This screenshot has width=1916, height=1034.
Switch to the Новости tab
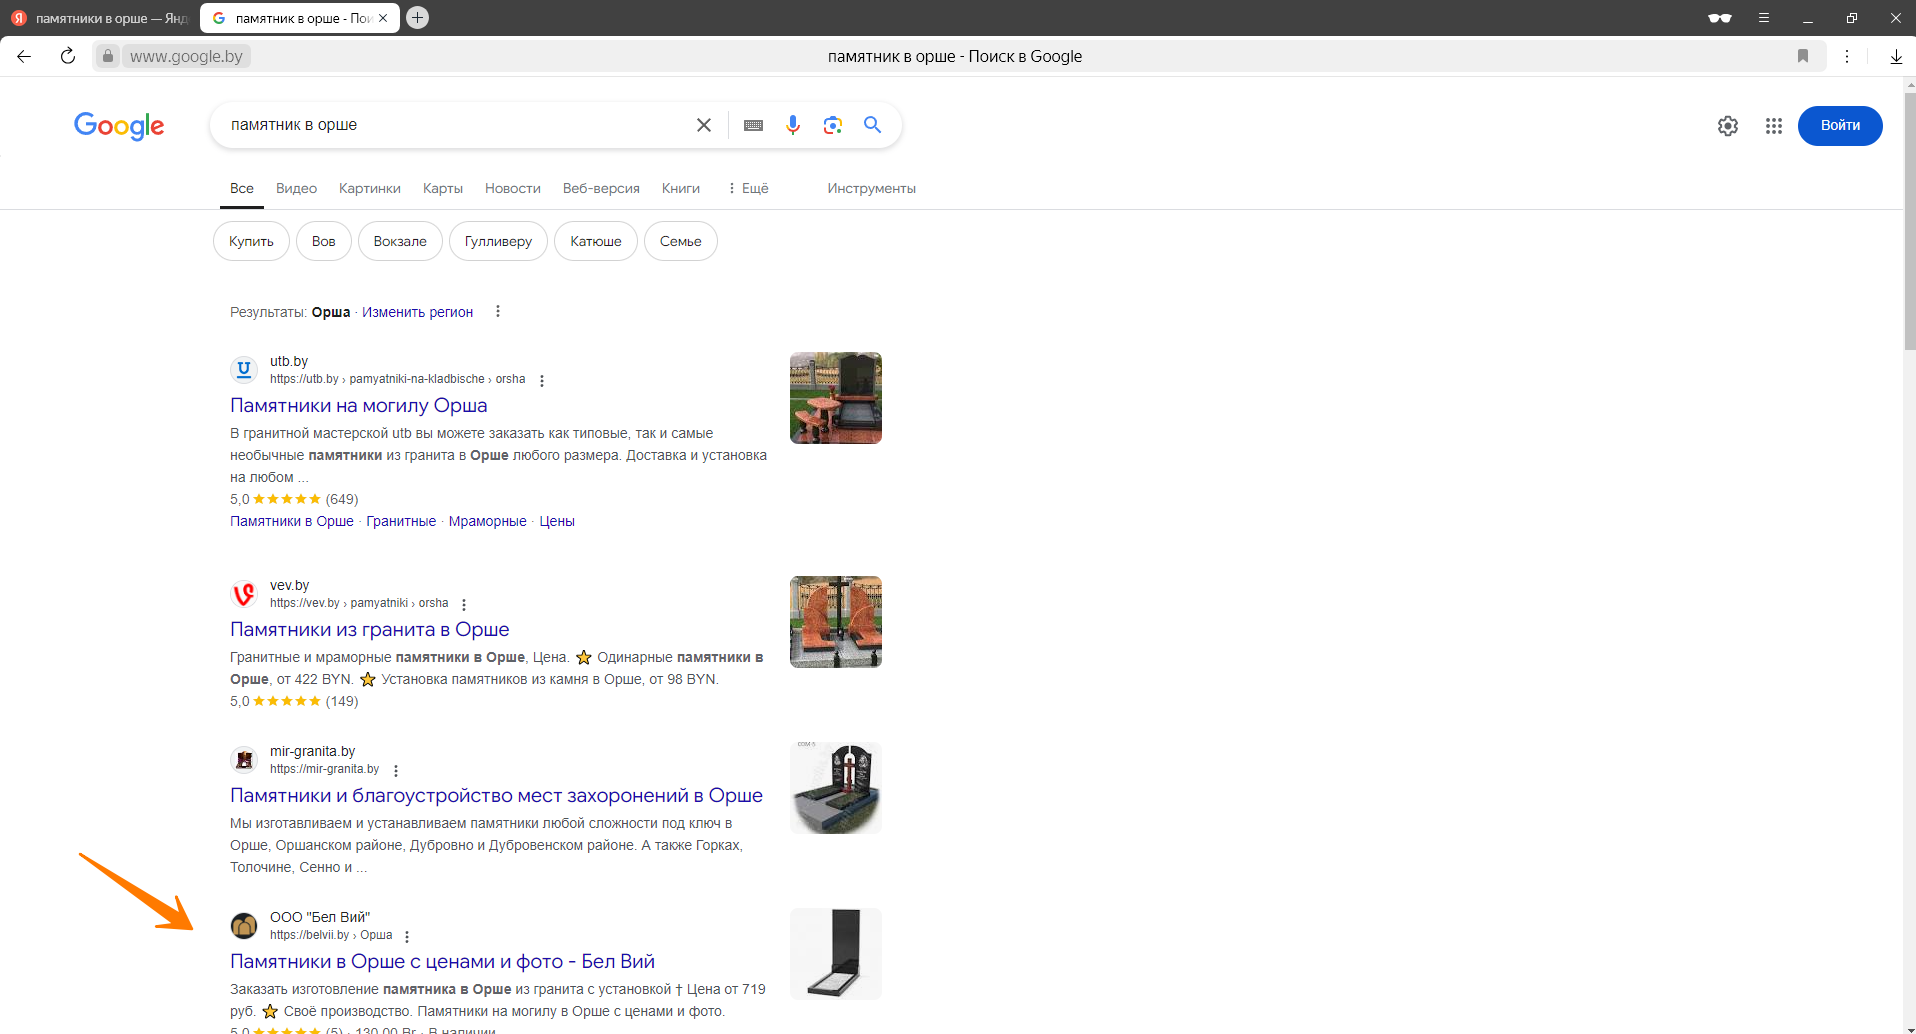[513, 188]
